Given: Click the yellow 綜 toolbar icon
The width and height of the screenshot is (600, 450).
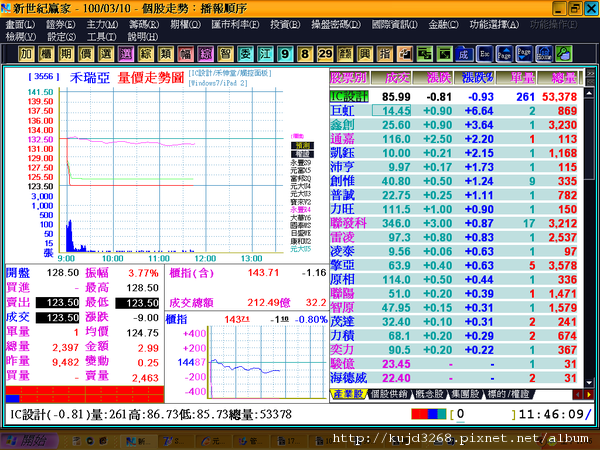Looking at the screenshot, I should [145, 54].
